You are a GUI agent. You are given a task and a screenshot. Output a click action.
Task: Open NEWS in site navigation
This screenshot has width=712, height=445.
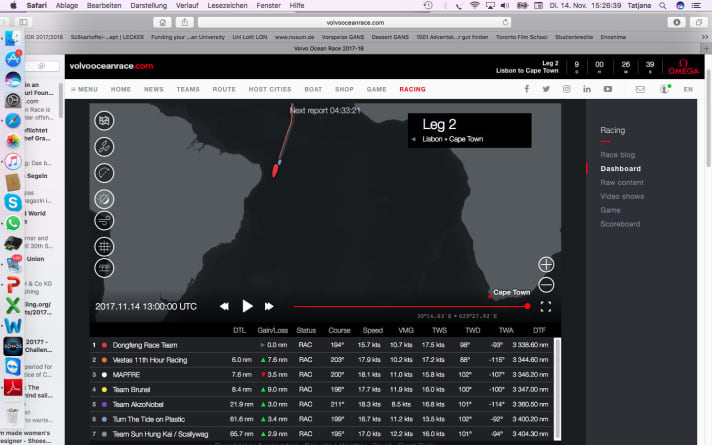[153, 89]
